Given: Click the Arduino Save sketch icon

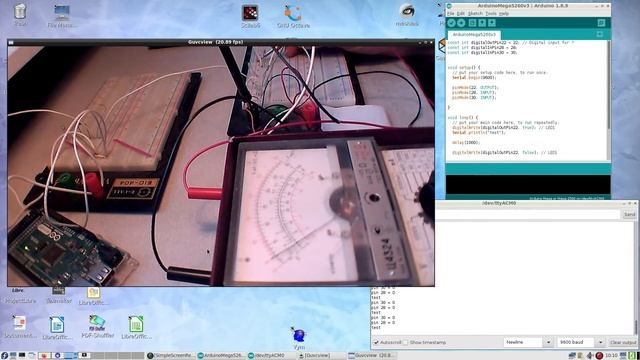Looking at the screenshot, I should coord(492,23).
